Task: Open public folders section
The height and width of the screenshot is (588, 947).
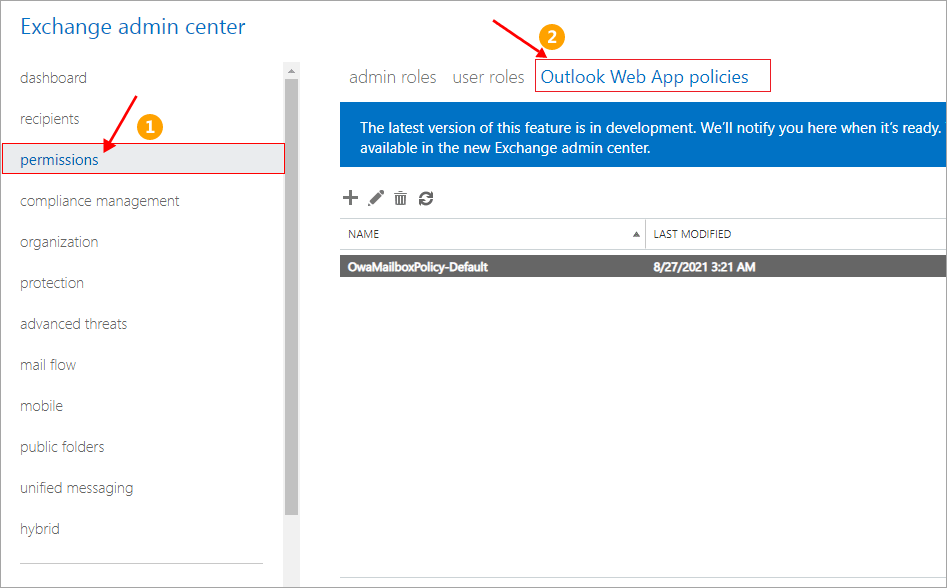Action: 62,447
